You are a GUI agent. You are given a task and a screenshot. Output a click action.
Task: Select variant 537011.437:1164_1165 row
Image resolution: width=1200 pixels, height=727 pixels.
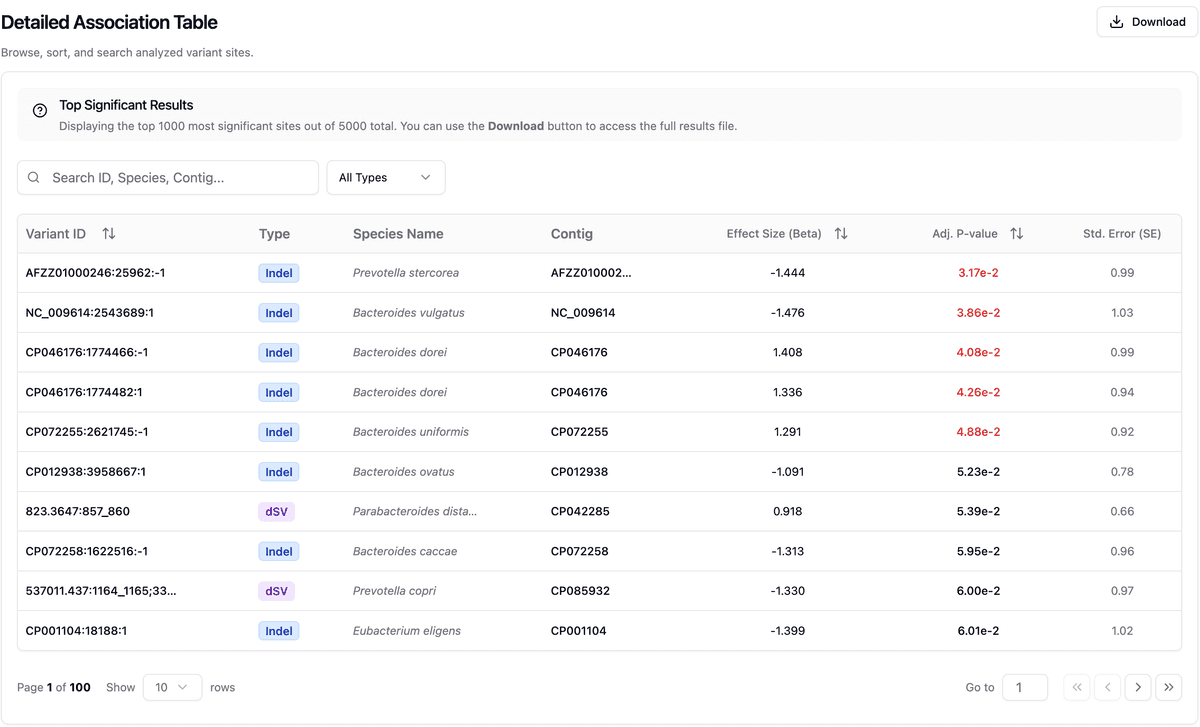101,591
